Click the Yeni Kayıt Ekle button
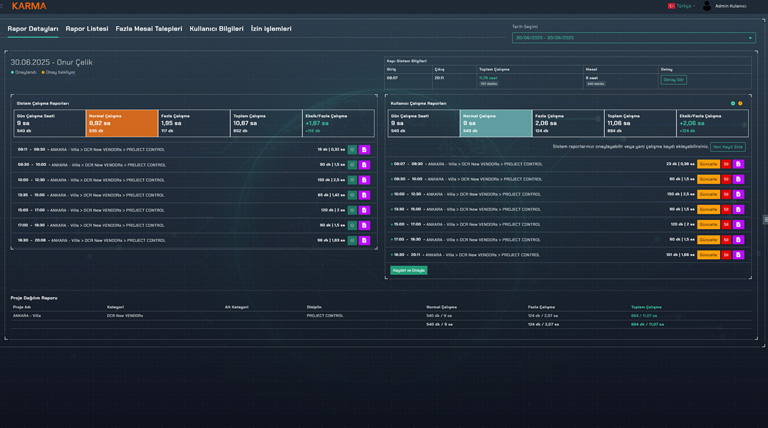The height and width of the screenshot is (428, 768). click(727, 147)
